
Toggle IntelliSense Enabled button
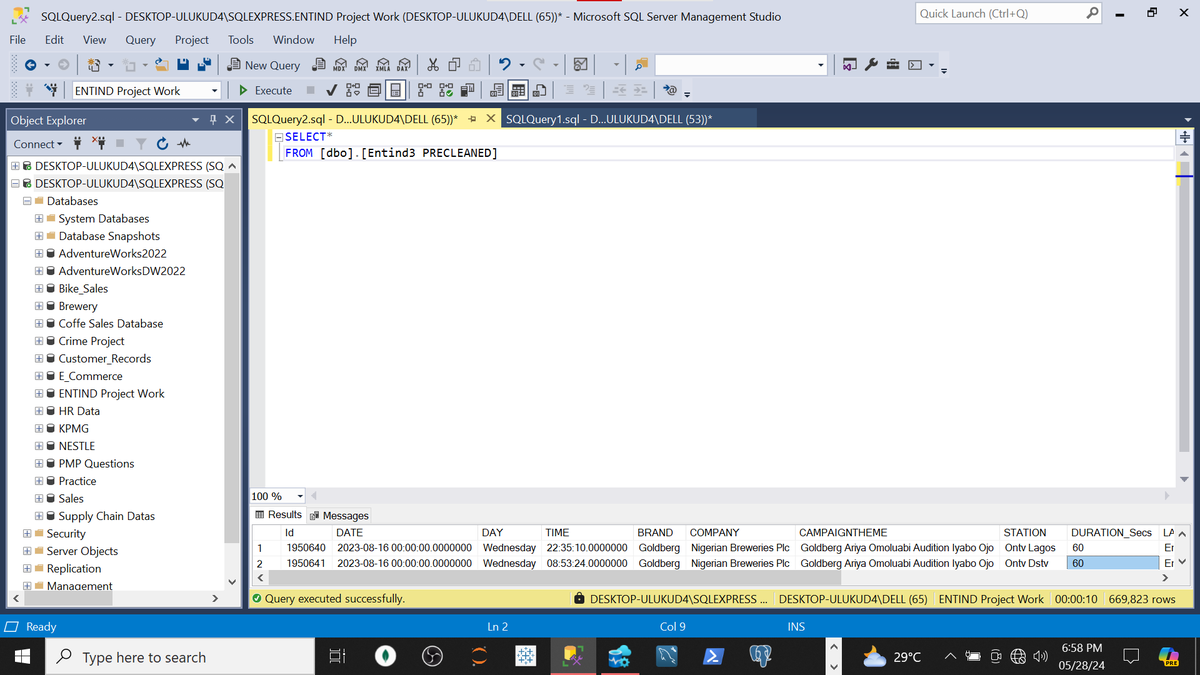395,90
